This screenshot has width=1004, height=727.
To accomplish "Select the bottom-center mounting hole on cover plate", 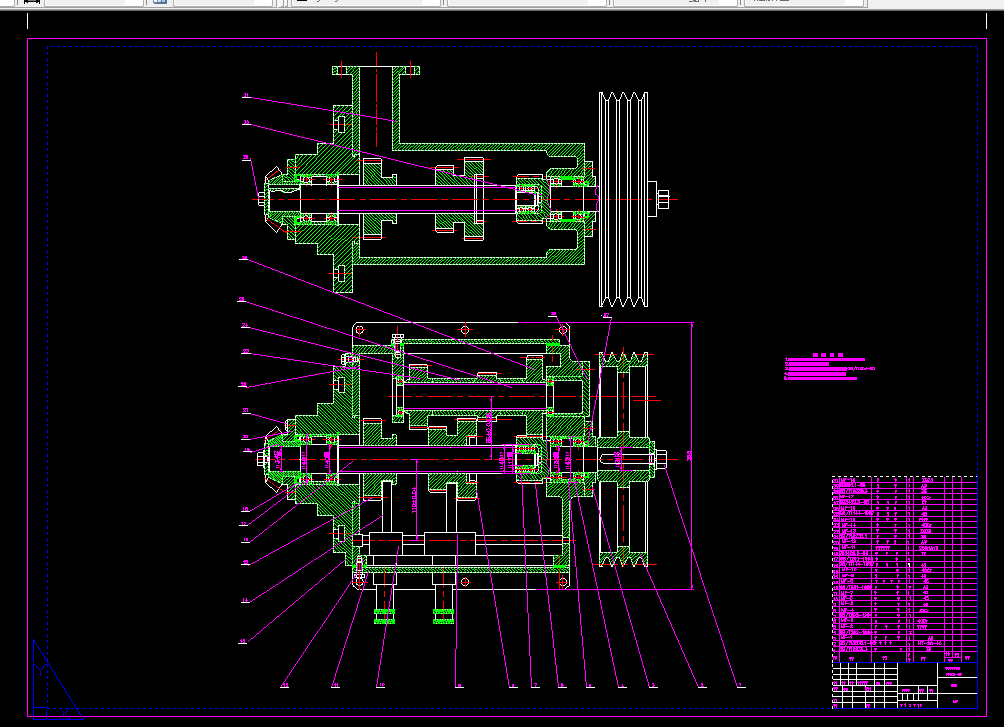I will [465, 582].
